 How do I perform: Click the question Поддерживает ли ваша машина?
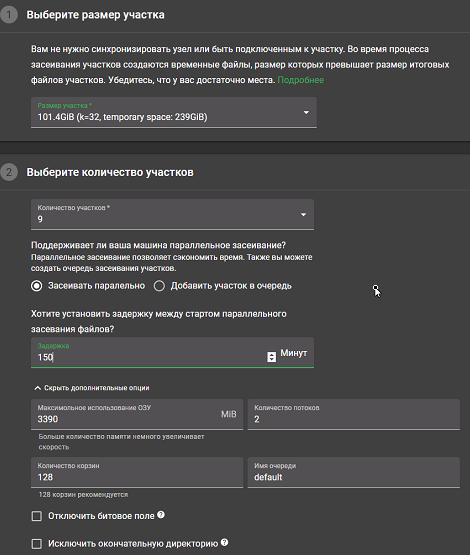pos(158,245)
